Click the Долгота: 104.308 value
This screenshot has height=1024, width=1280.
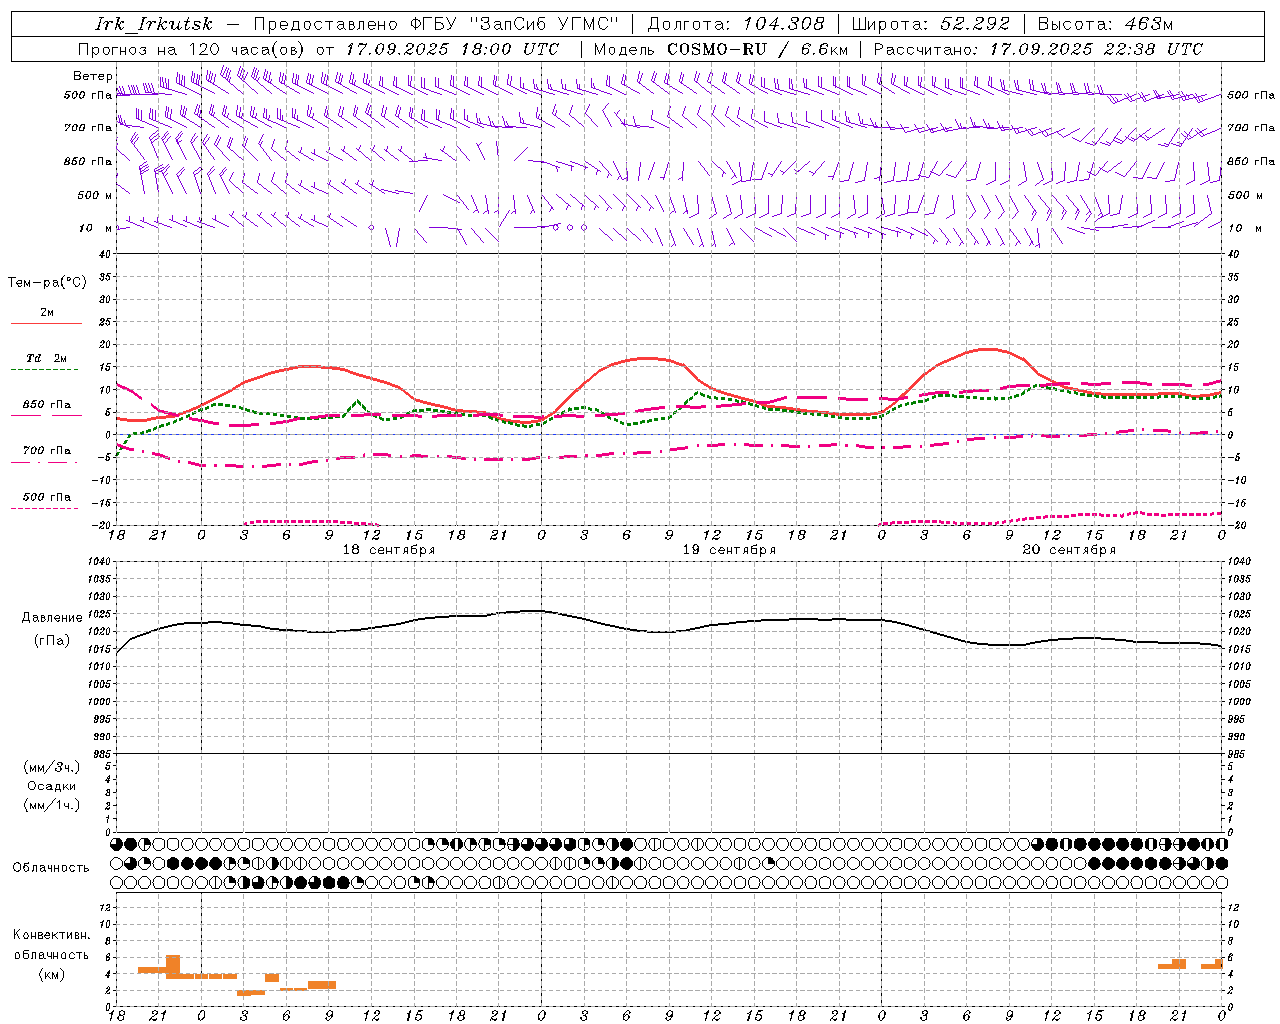736,24
